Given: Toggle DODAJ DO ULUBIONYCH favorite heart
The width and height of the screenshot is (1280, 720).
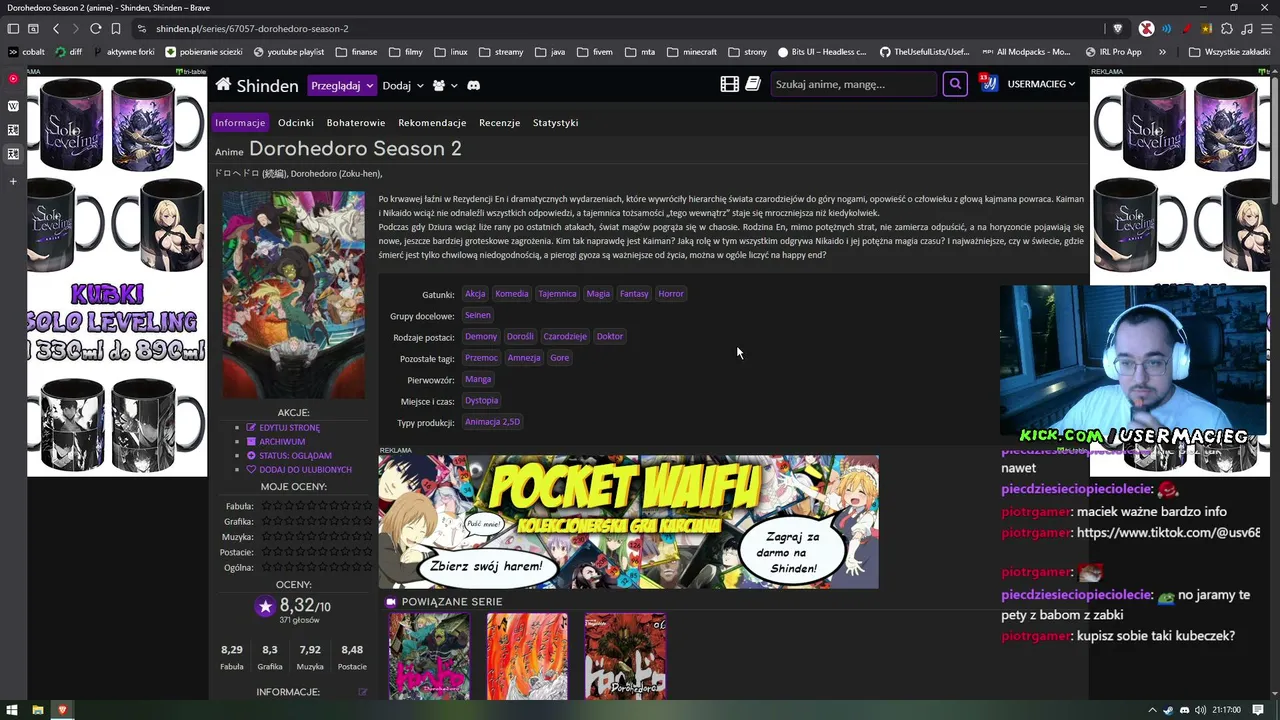Looking at the screenshot, I should pos(298,470).
